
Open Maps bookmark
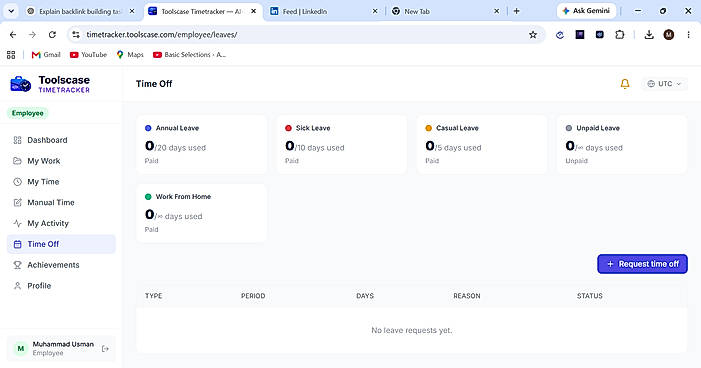pos(130,55)
